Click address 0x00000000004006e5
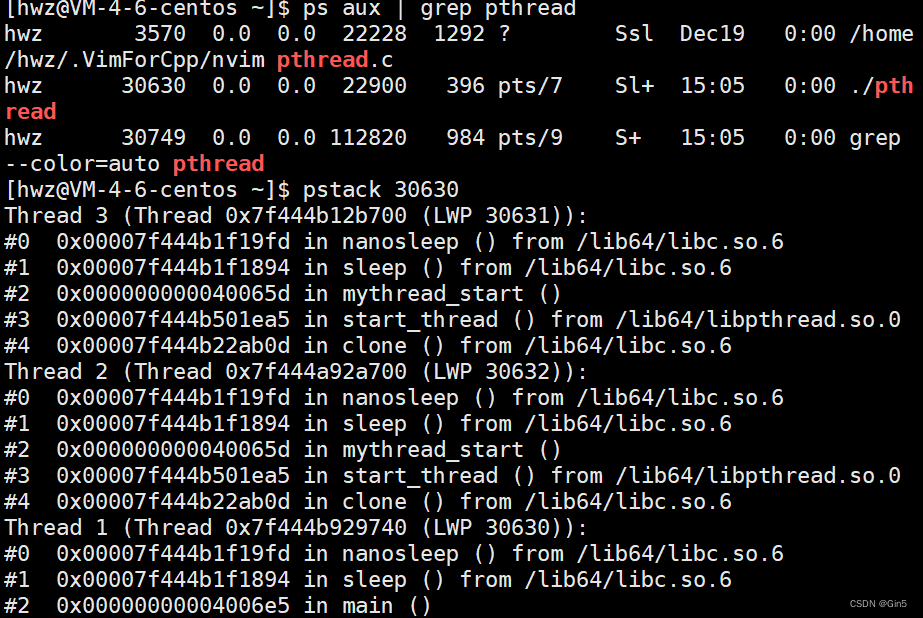The width and height of the screenshot is (923, 618). [x=173, y=606]
